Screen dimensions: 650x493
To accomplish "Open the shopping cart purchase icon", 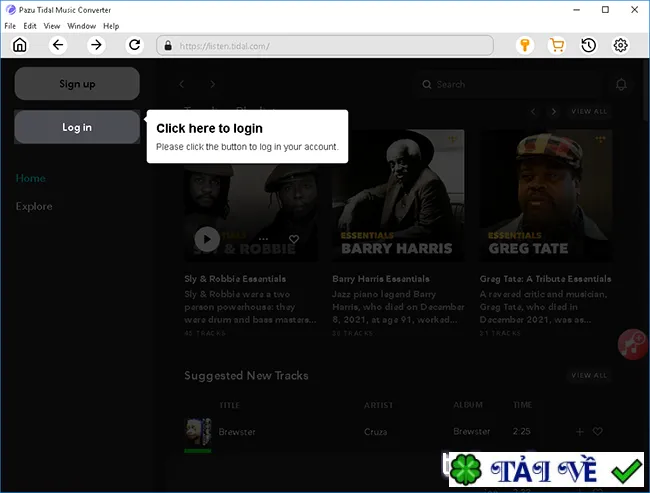I will (x=557, y=45).
